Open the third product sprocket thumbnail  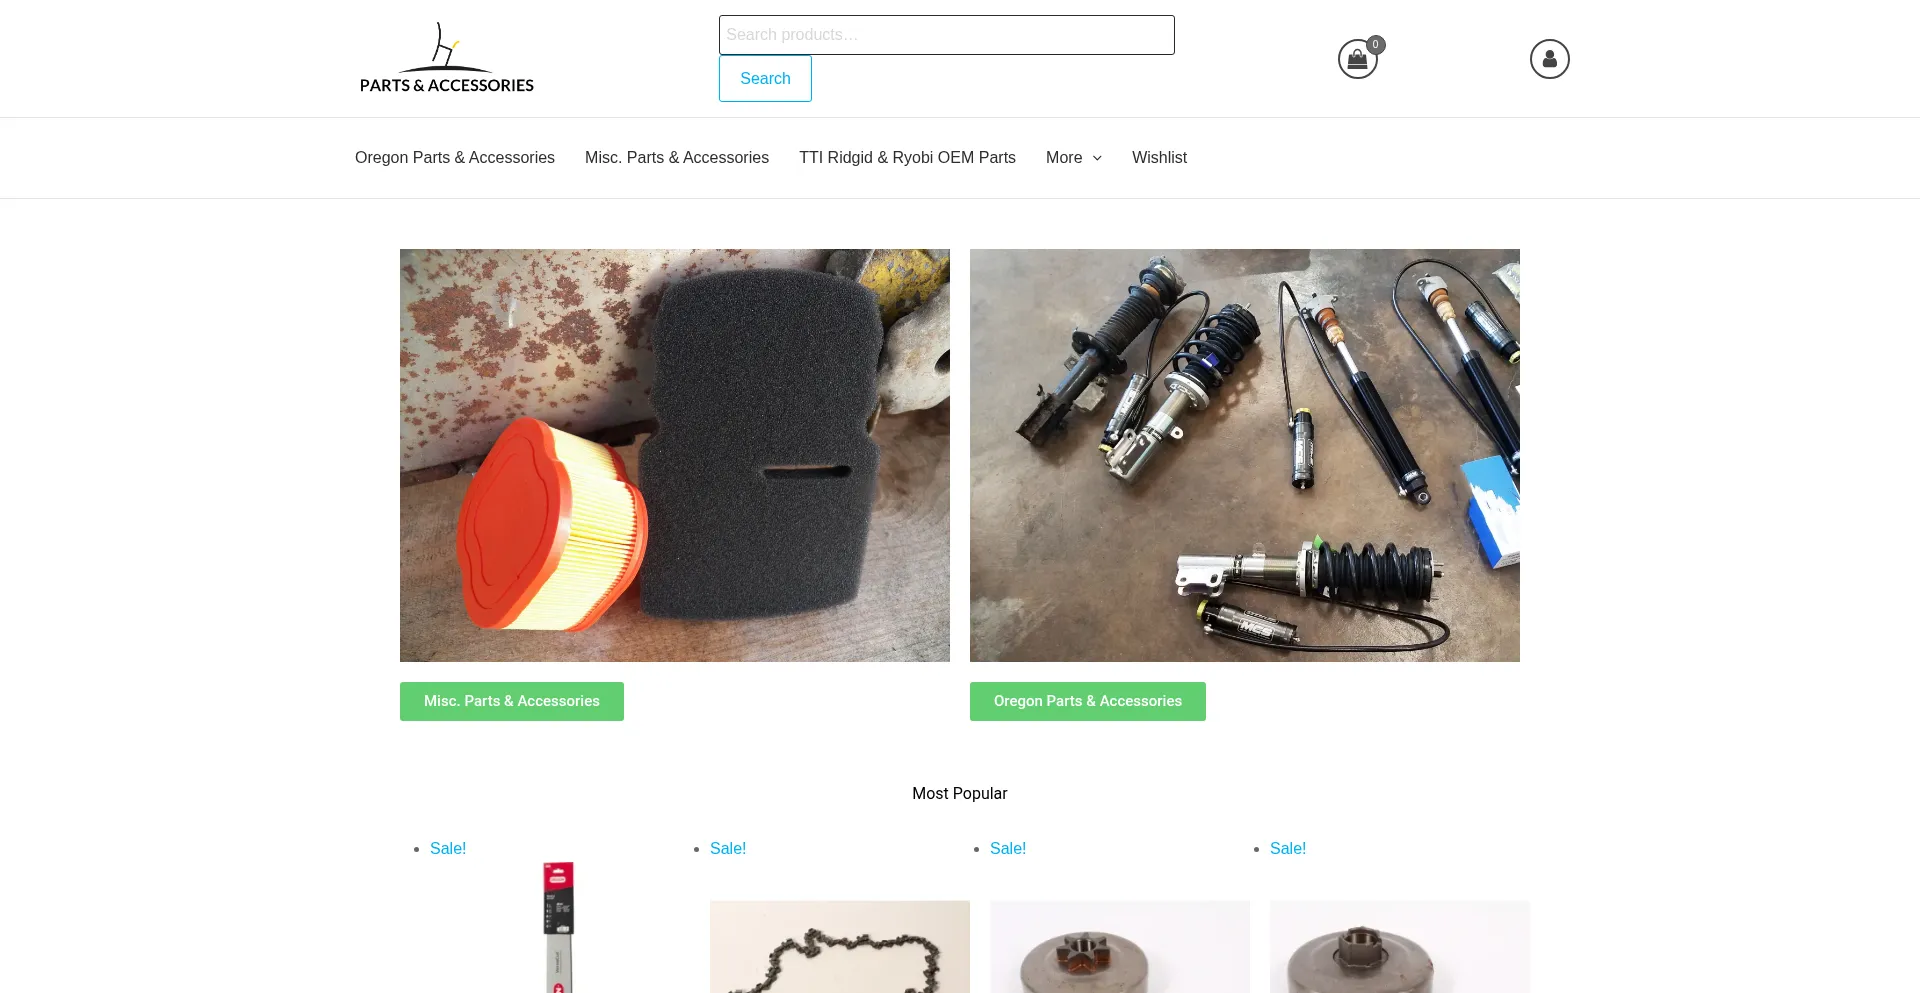click(x=1120, y=946)
